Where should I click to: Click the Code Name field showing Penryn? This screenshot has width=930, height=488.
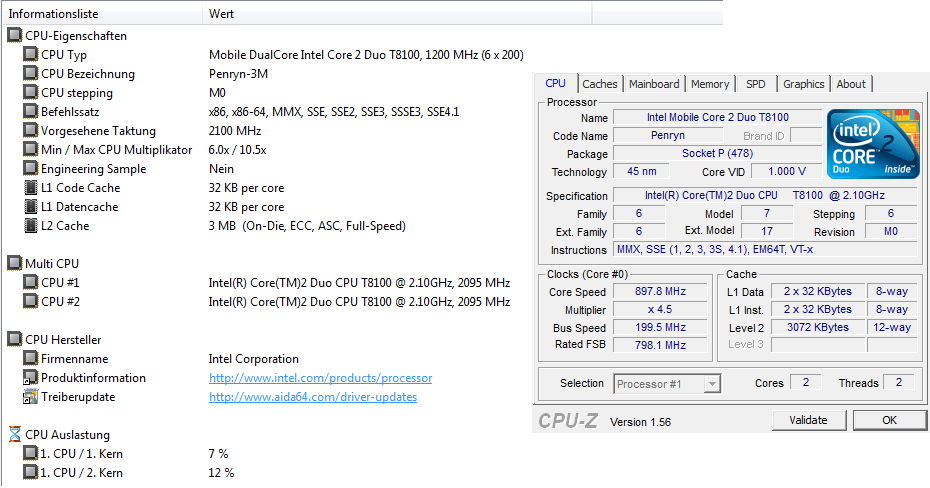click(x=668, y=135)
